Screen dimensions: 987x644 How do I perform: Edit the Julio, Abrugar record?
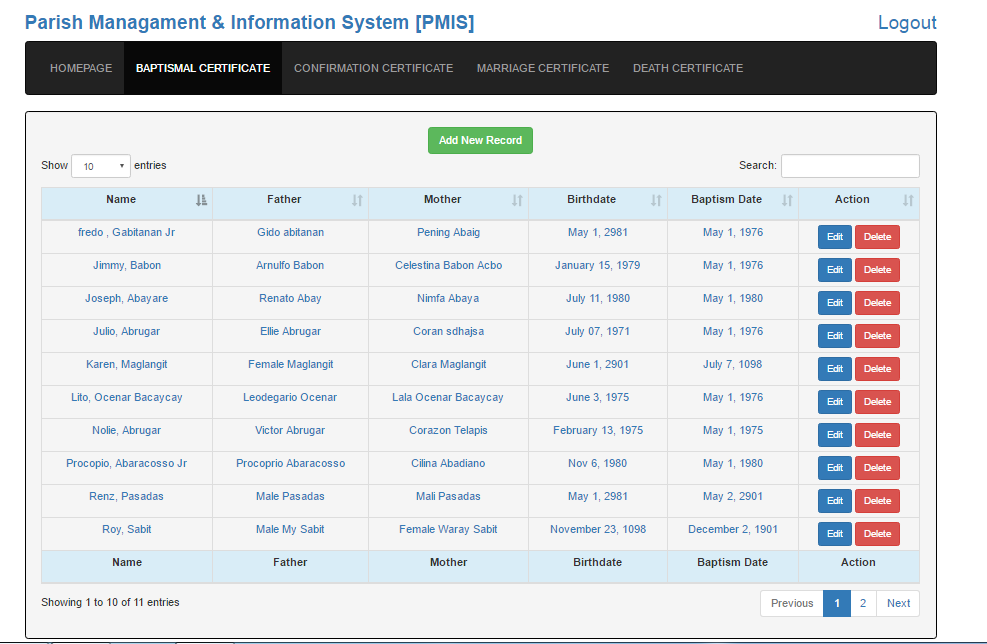pyautogui.click(x=835, y=336)
